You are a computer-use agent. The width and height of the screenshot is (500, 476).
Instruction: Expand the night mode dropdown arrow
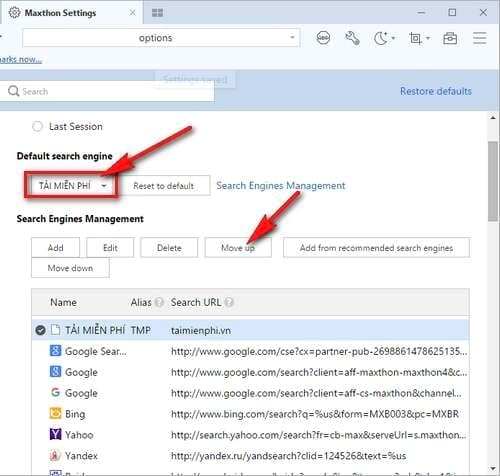(x=393, y=38)
